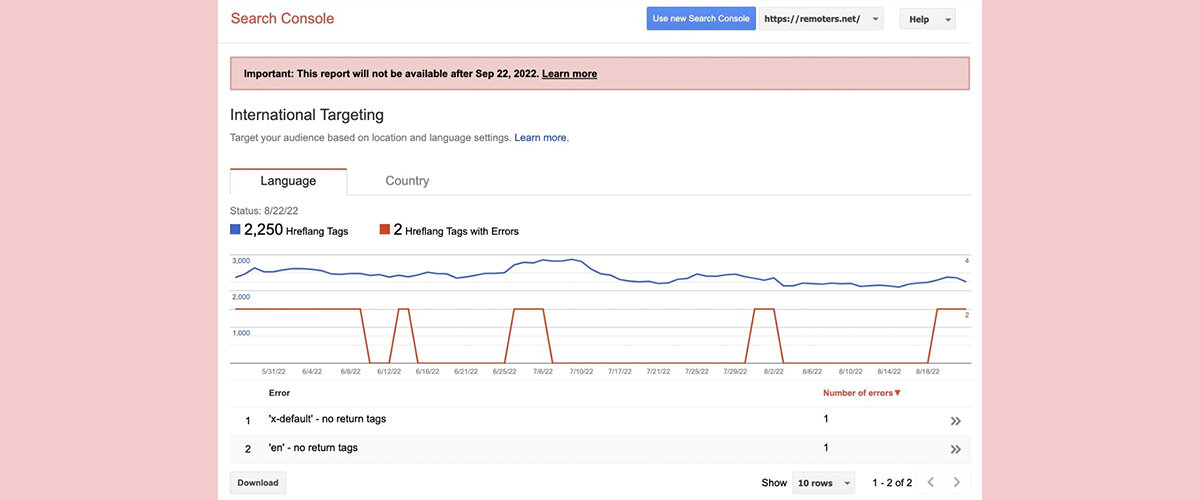Click the Error column header
This screenshot has height=500, width=1200.
tap(279, 393)
